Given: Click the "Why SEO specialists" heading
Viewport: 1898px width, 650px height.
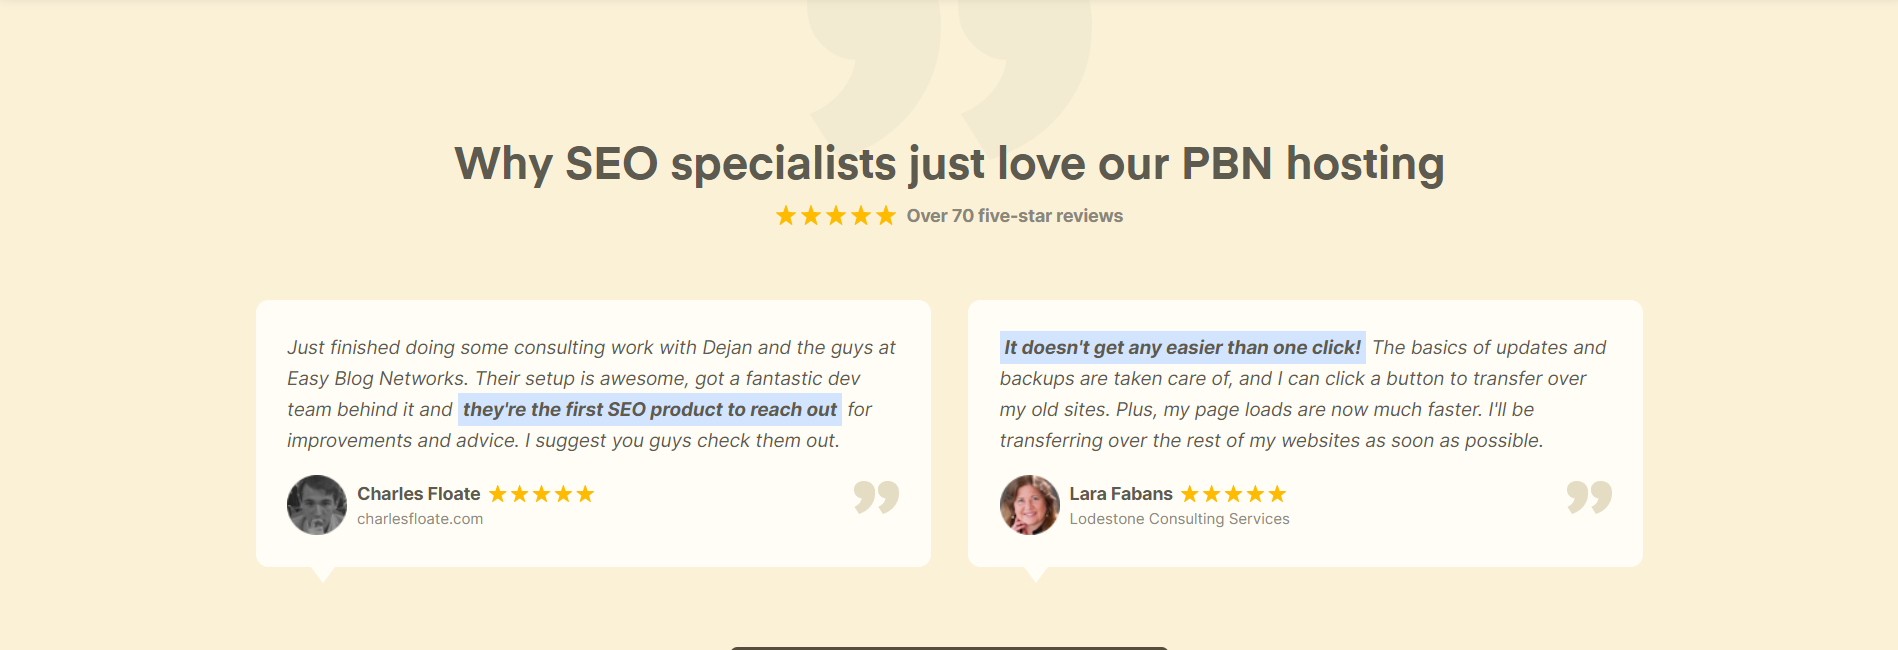Looking at the screenshot, I should (x=949, y=164).
